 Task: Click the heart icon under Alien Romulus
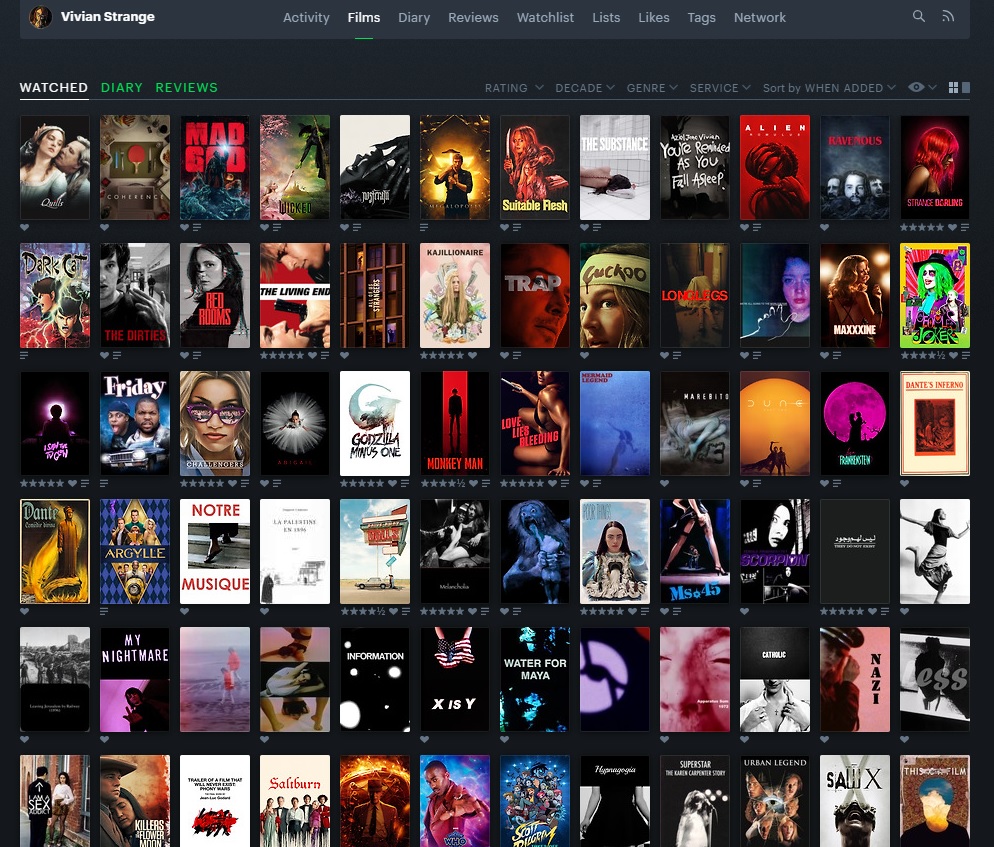[x=744, y=227]
